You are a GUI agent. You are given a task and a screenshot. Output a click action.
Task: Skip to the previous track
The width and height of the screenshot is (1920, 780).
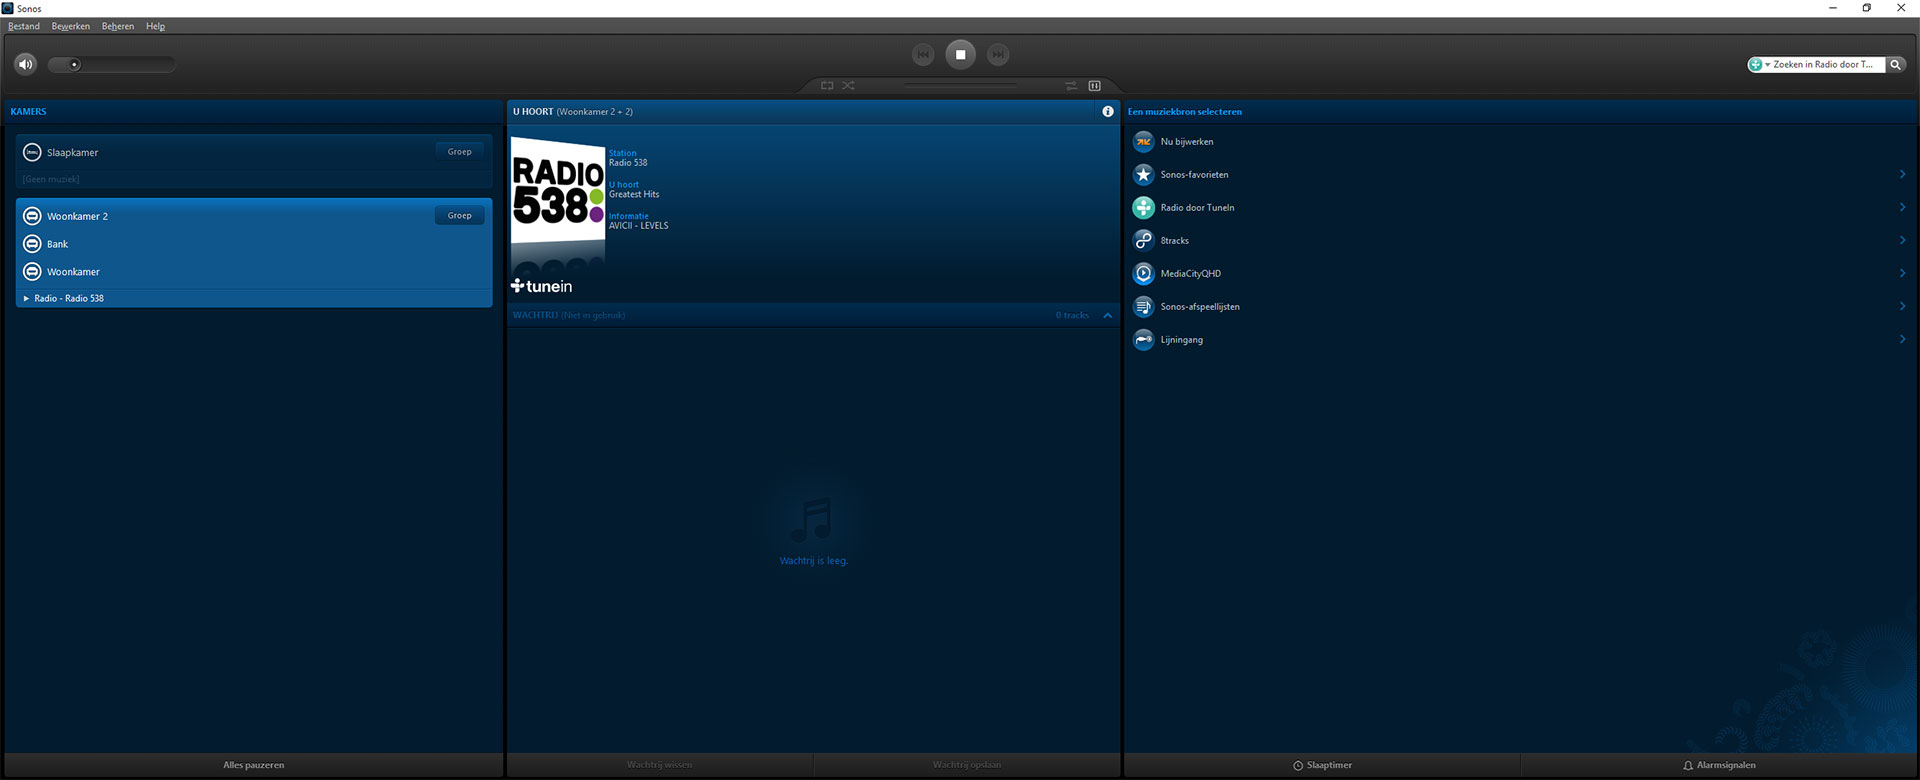click(x=923, y=55)
